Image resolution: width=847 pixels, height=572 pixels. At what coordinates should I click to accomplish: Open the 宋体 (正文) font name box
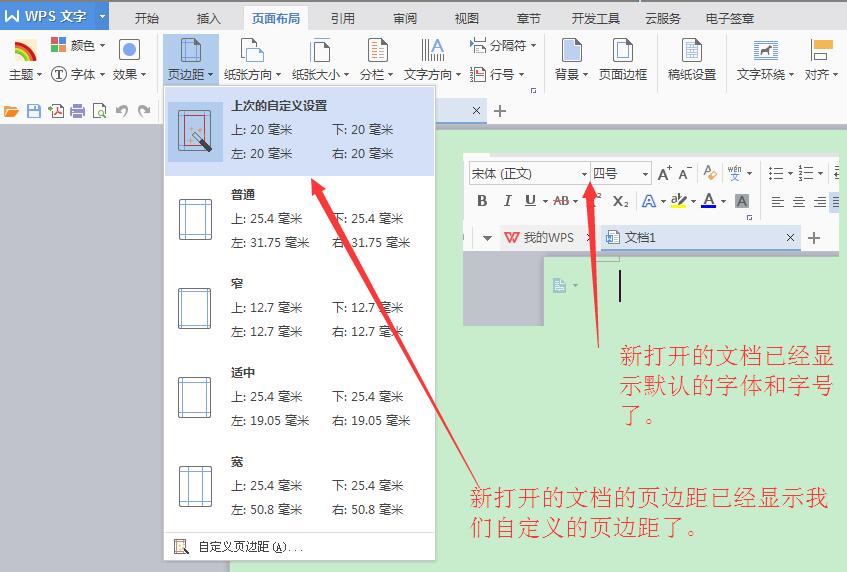click(x=529, y=173)
